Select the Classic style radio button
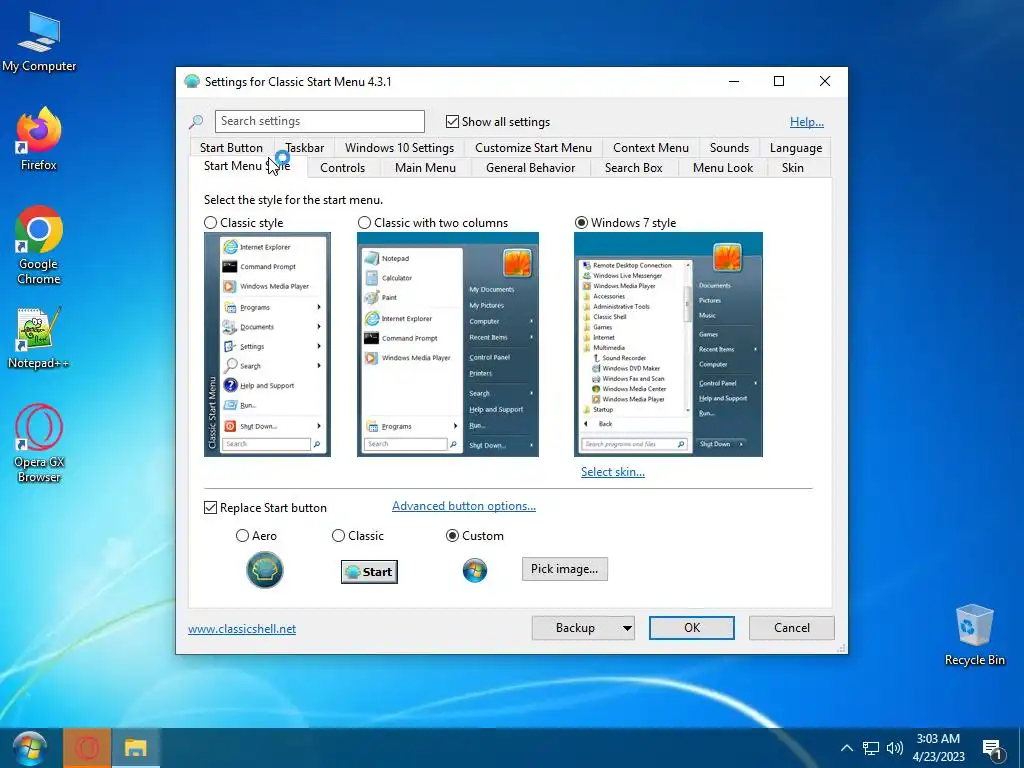 210,223
